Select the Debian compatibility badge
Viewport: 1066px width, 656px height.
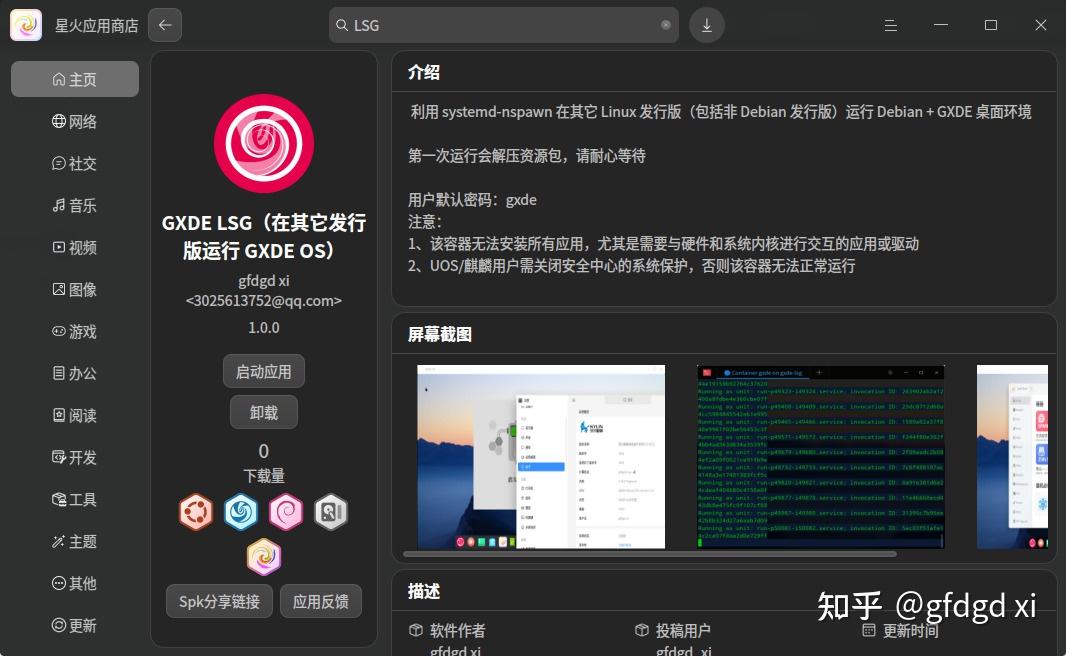(x=286, y=511)
